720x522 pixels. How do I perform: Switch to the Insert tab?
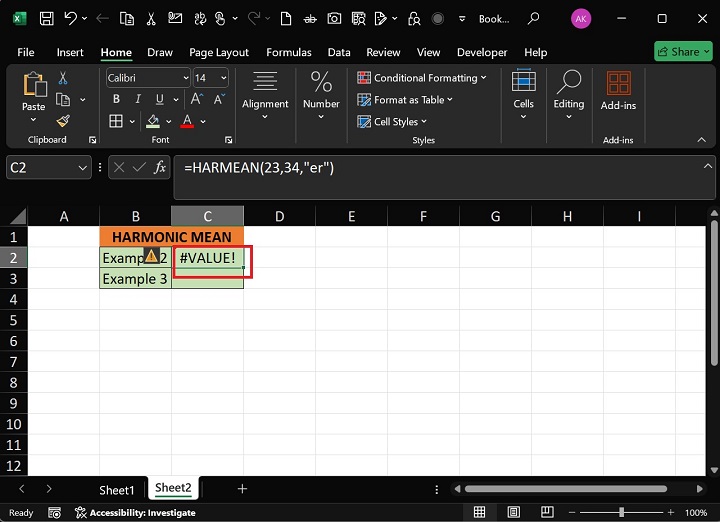(x=70, y=52)
